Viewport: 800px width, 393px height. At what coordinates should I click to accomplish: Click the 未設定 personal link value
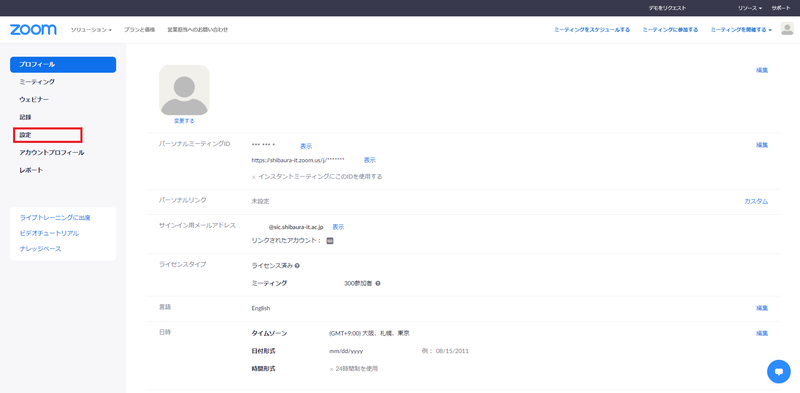tap(260, 202)
